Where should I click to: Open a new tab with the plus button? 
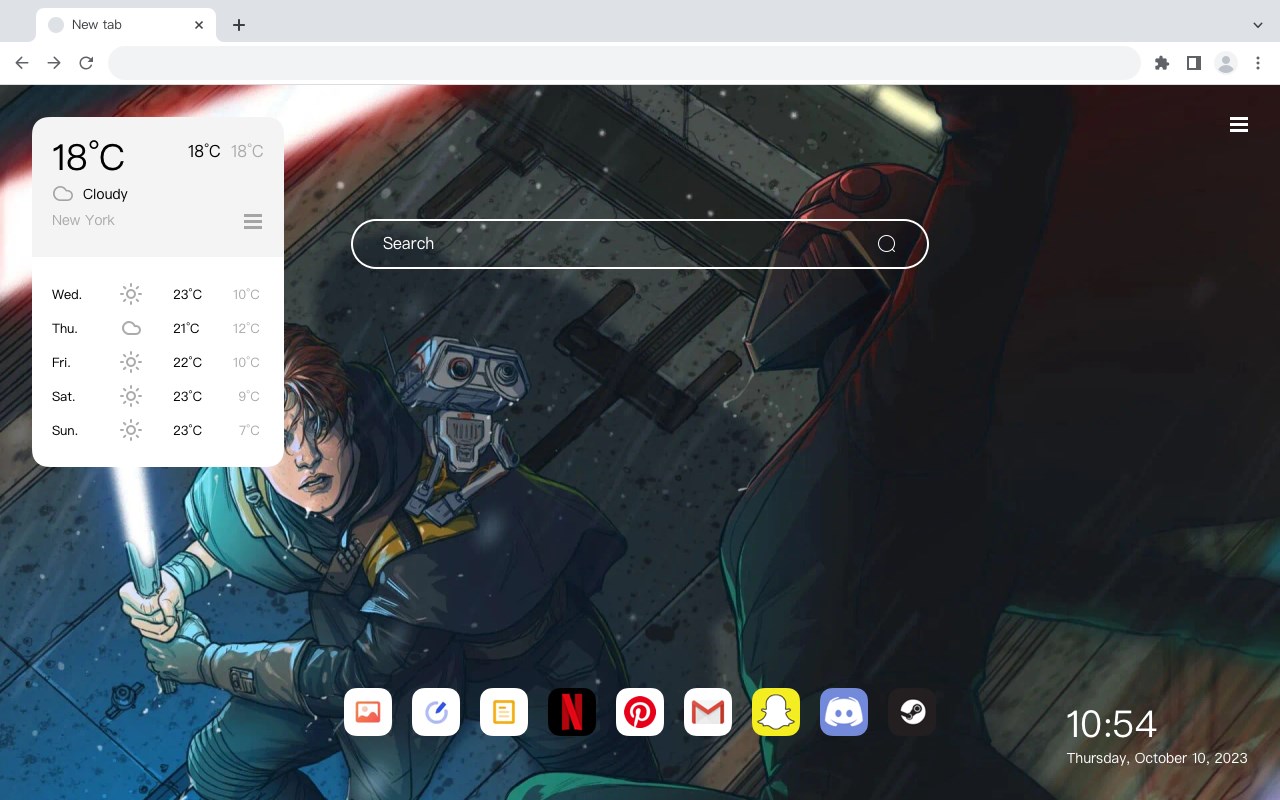point(238,25)
